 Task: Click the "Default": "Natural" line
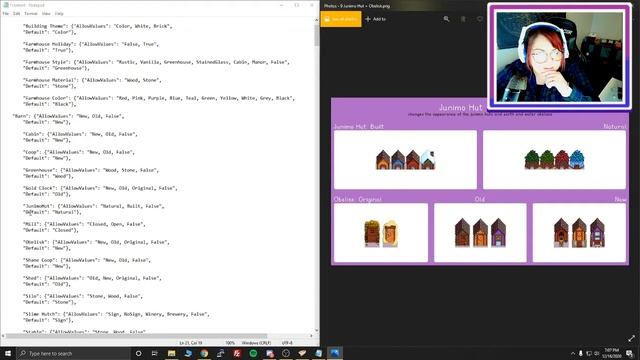pyautogui.click(x=52, y=212)
